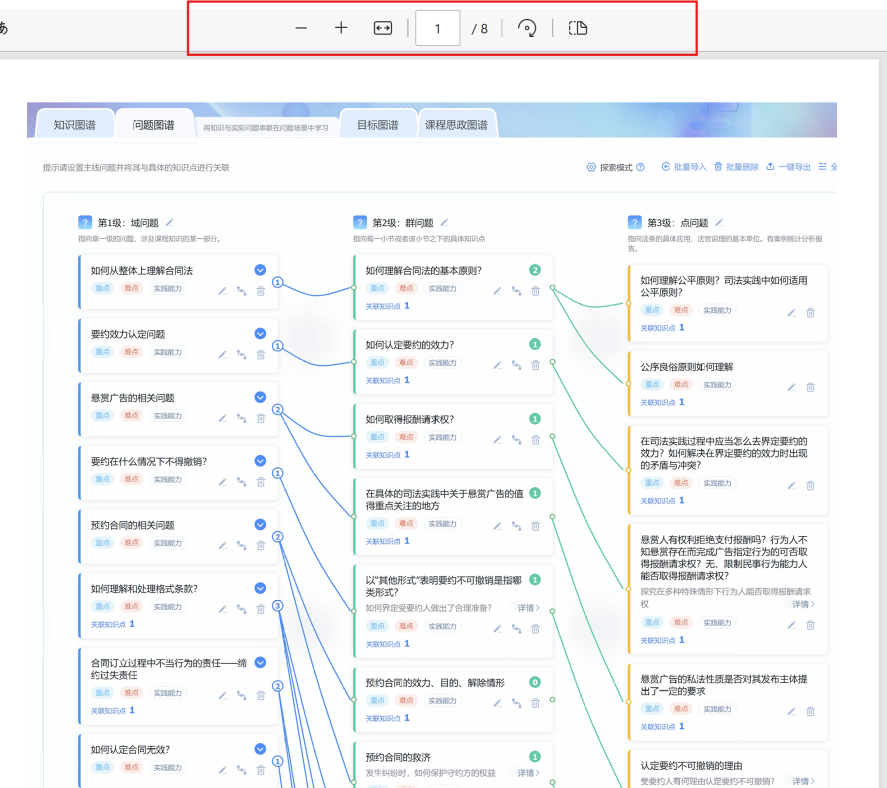Toggle 实践能力 tag on 悬赏广告的私法性质 card
The width and height of the screenshot is (887, 788).
point(717,709)
